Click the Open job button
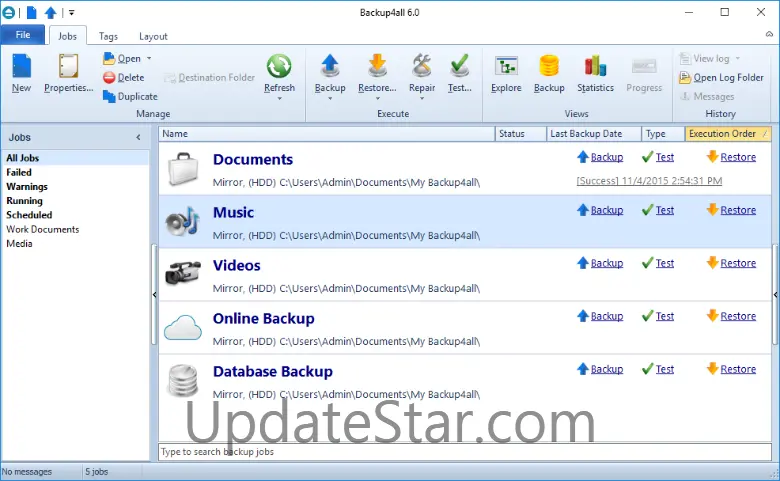 tap(122, 59)
